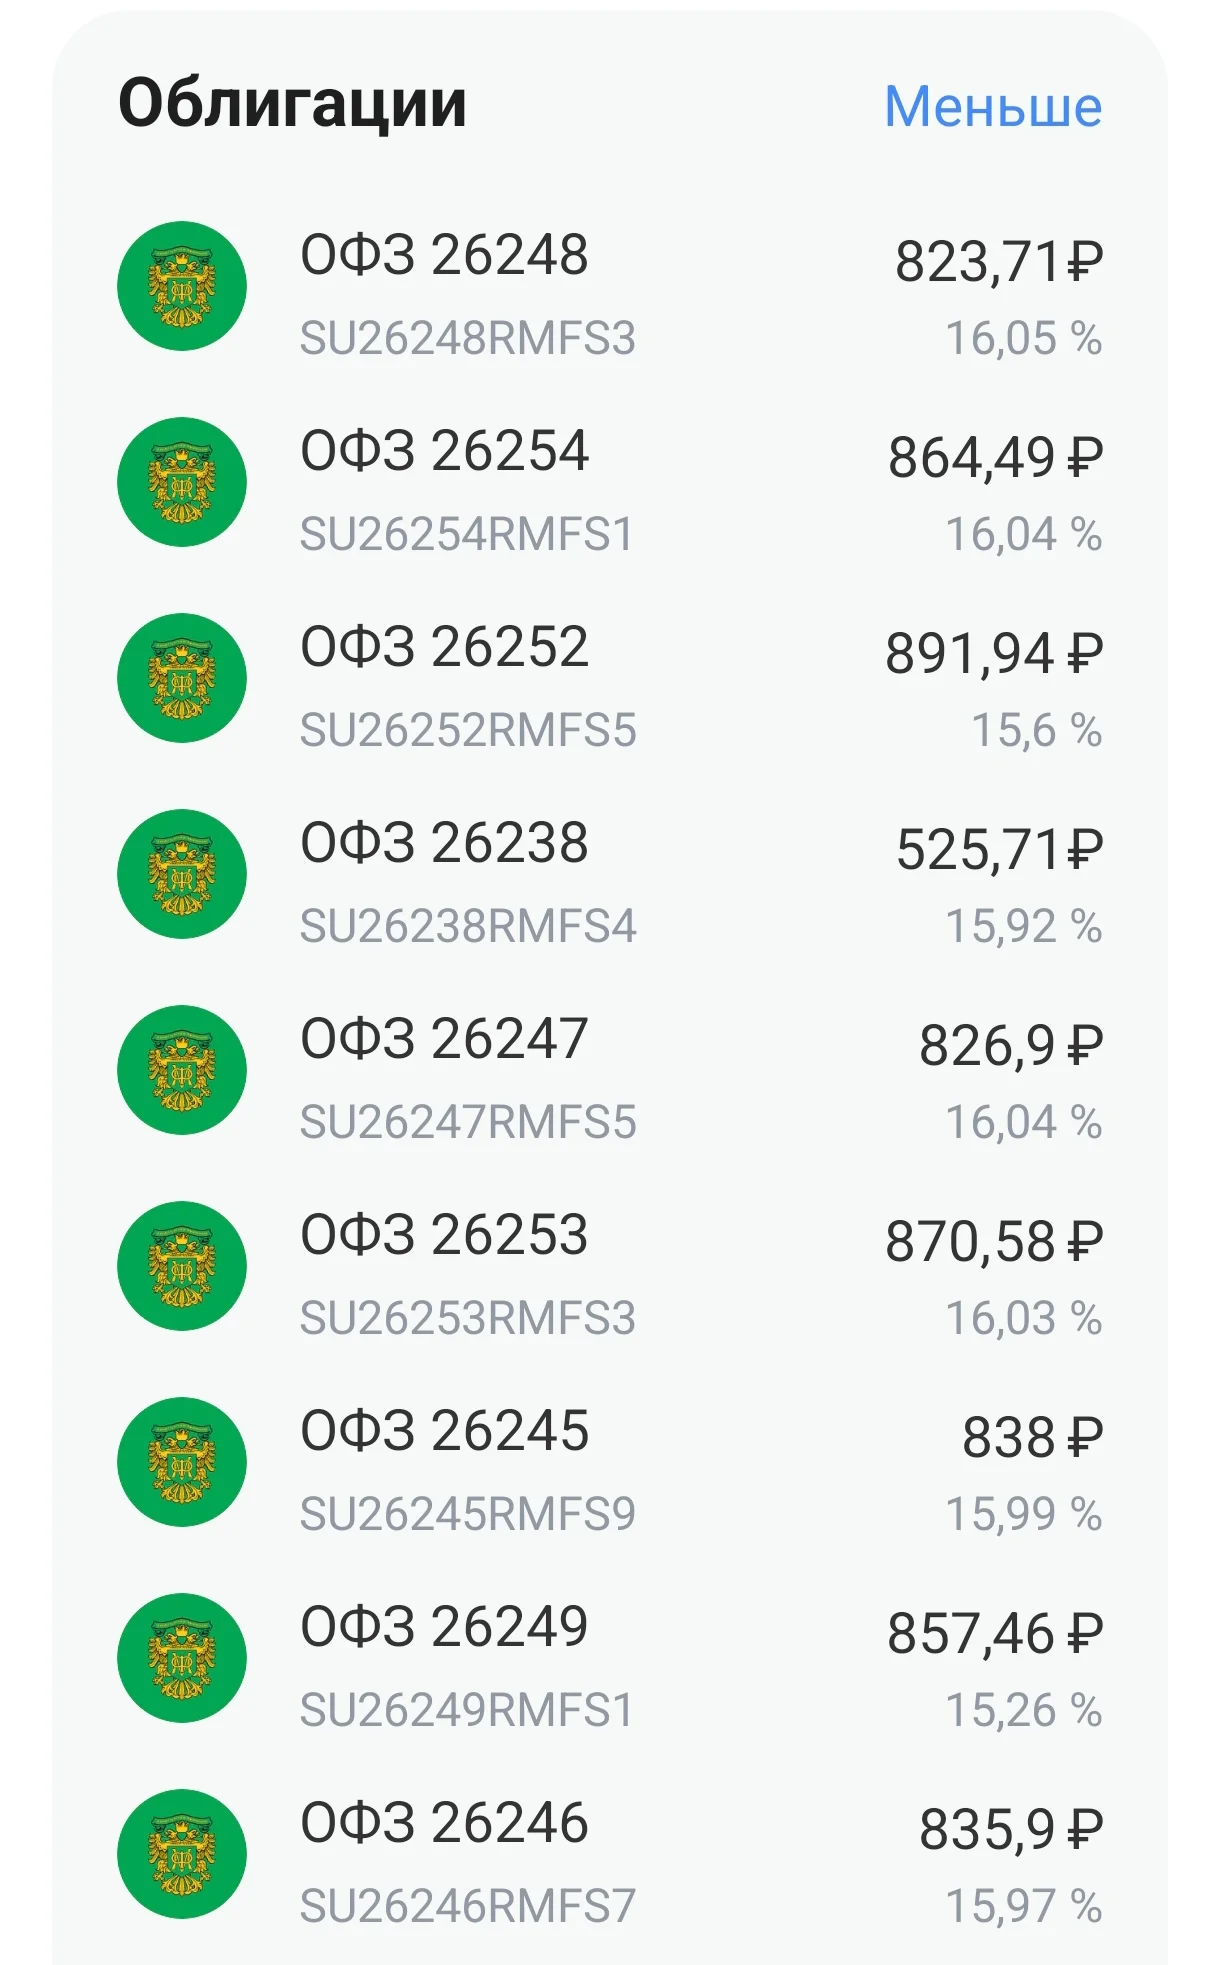This screenshot has width=1220, height=1965.
Task: Tap the ОФЗ 26247 emblem icon
Action: coord(182,1070)
